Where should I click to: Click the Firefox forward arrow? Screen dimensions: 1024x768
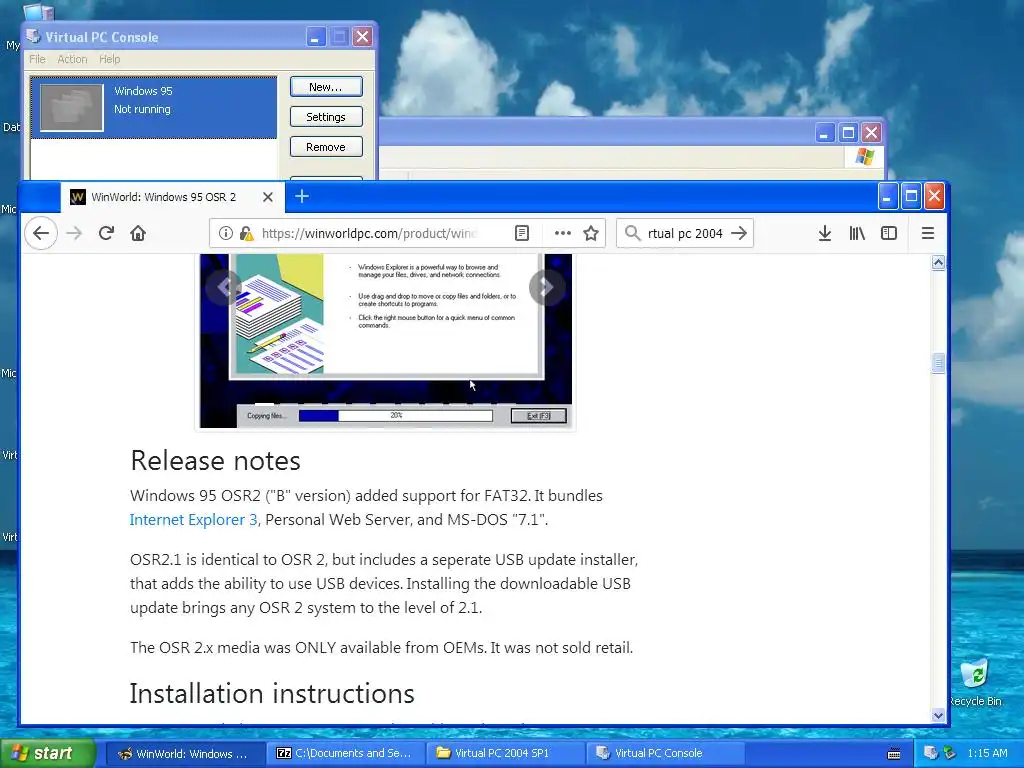tap(74, 233)
